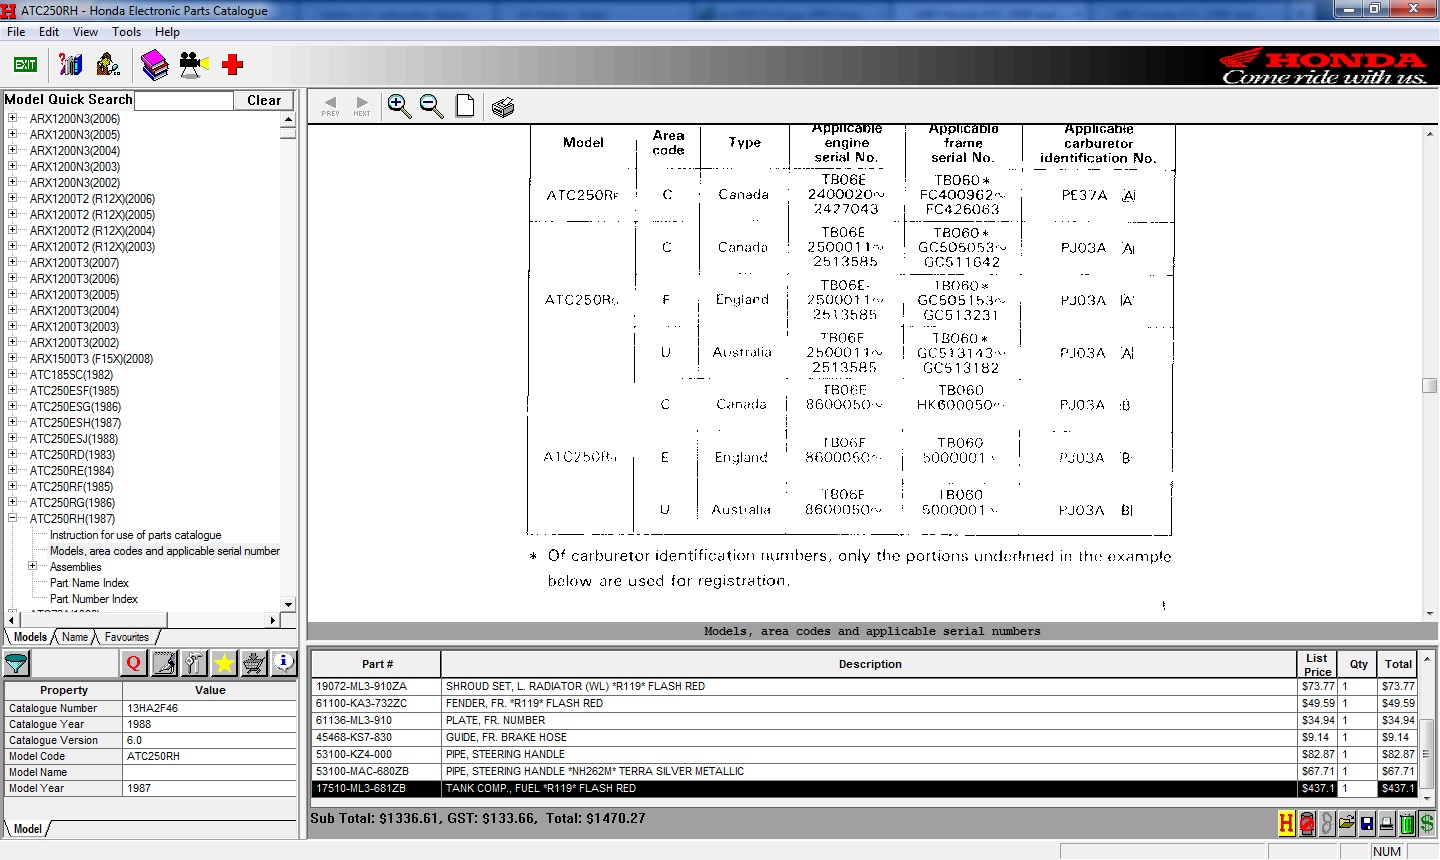The height and width of the screenshot is (860, 1440).
Task: Open the Help menu
Action: pyautogui.click(x=167, y=32)
